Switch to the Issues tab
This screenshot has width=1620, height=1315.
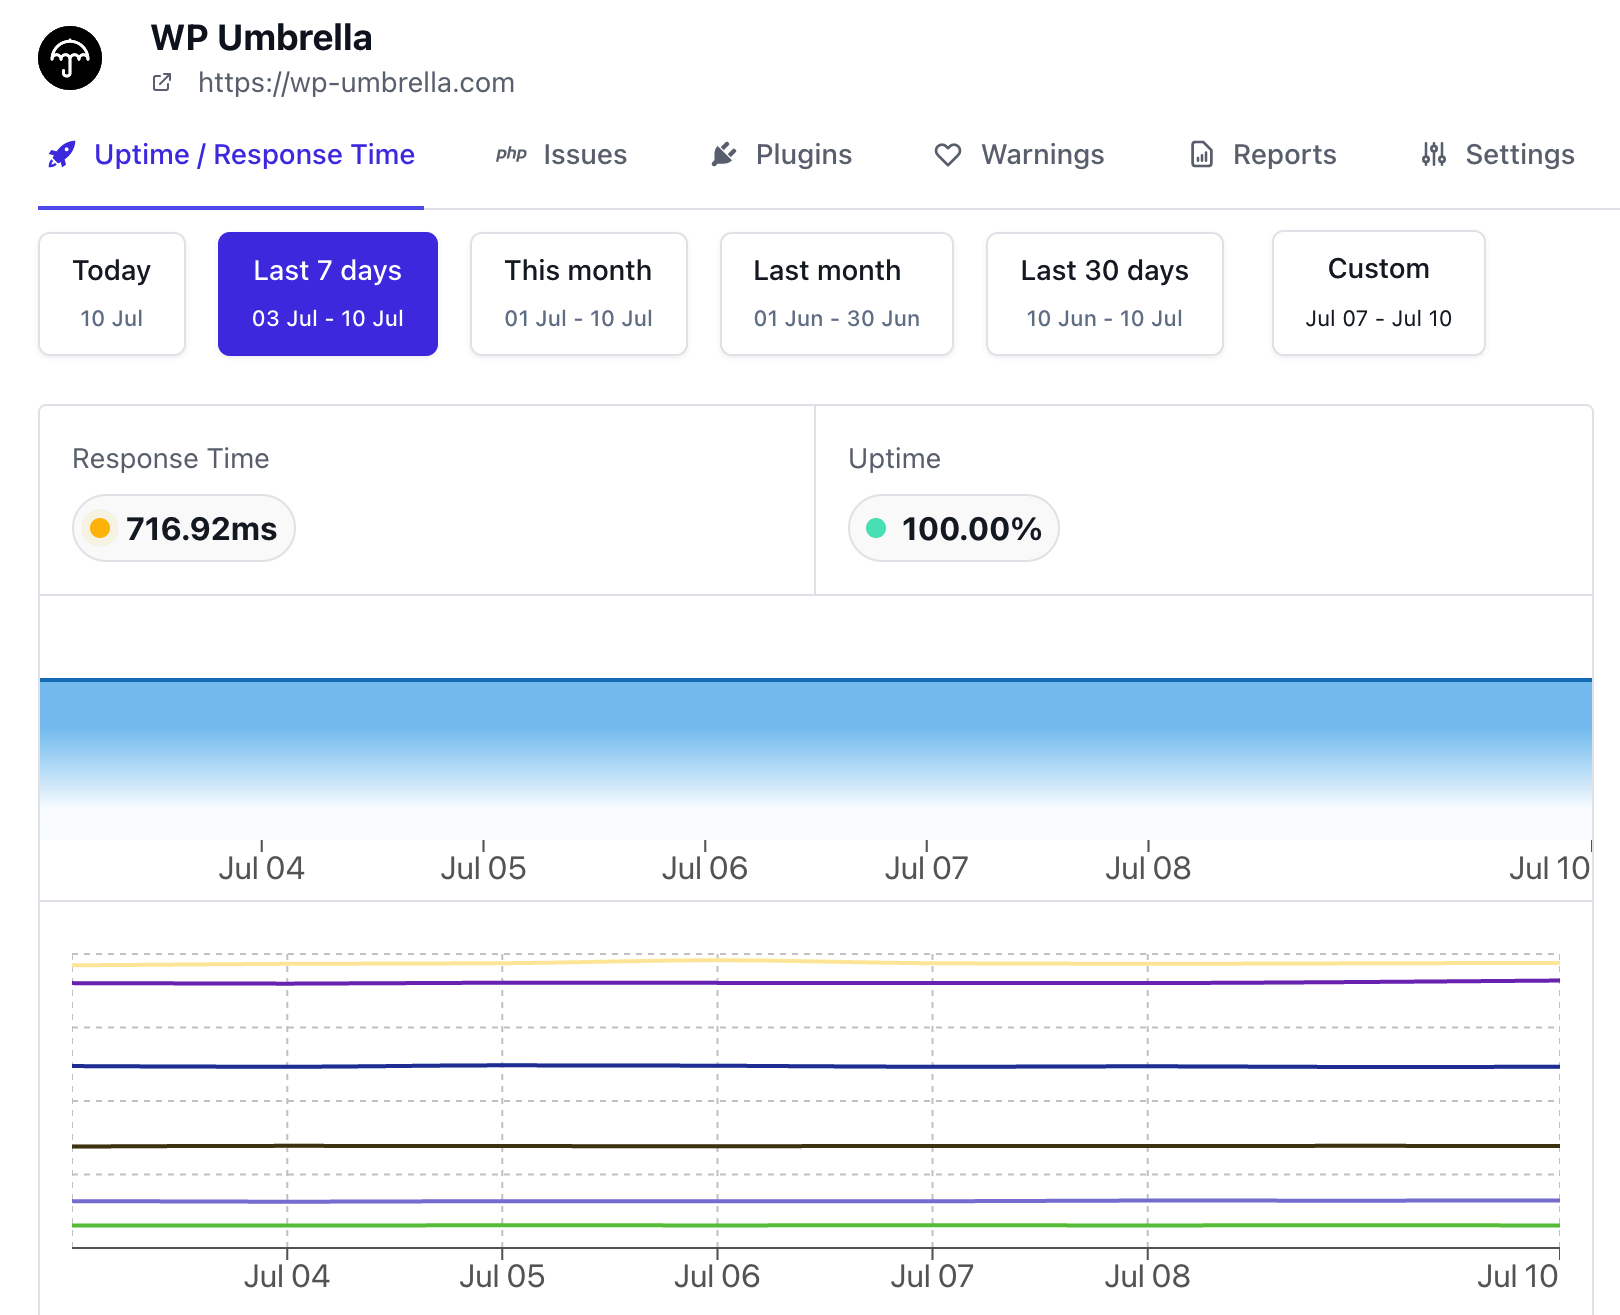point(561,155)
